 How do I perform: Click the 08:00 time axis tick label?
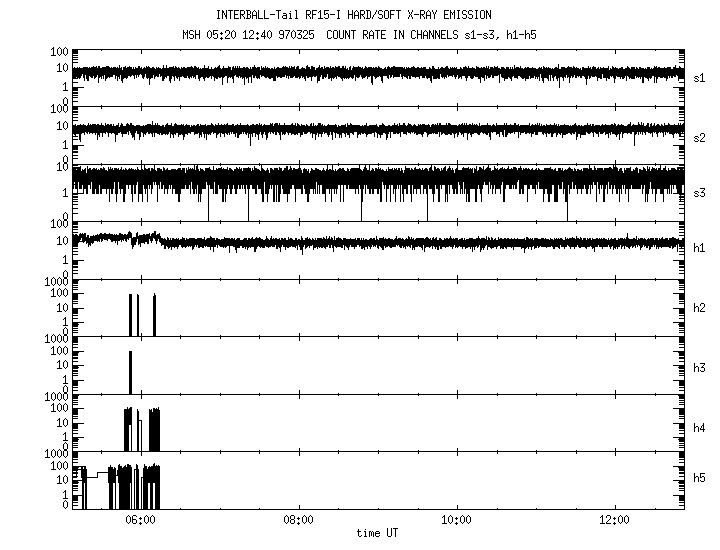click(298, 521)
